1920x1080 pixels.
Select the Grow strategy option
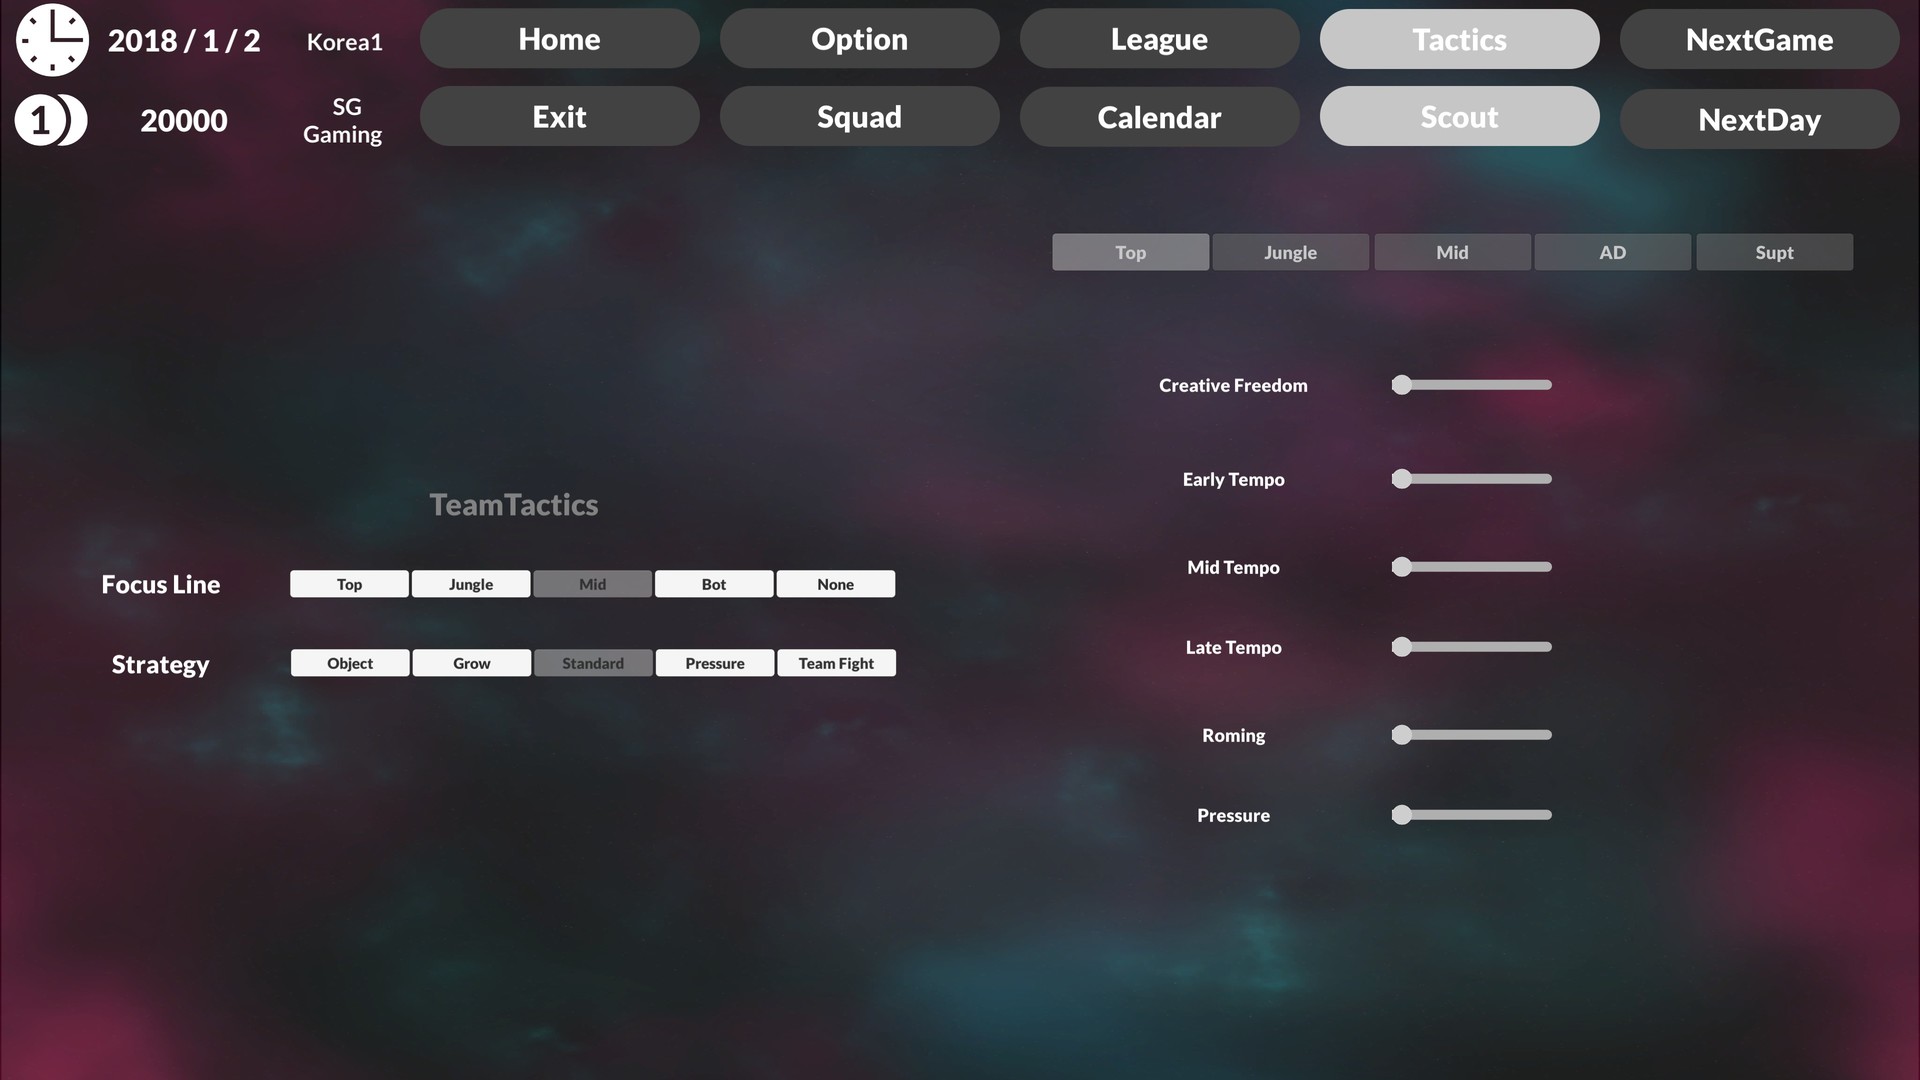471,663
